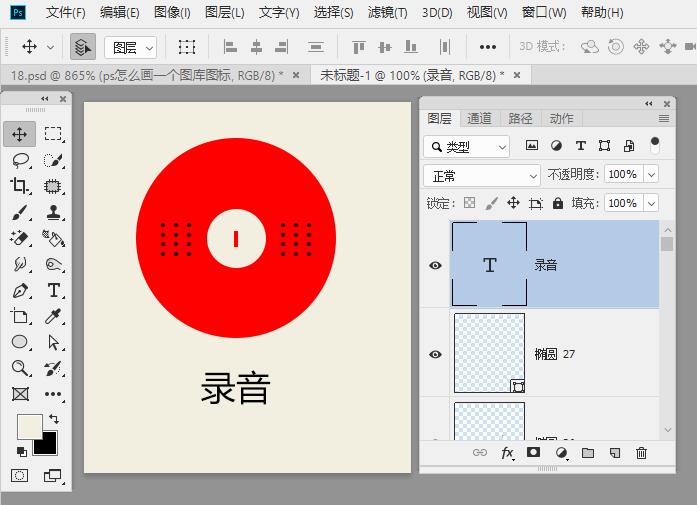Pick the Lasso tool
The width and height of the screenshot is (697, 505).
click(20, 160)
